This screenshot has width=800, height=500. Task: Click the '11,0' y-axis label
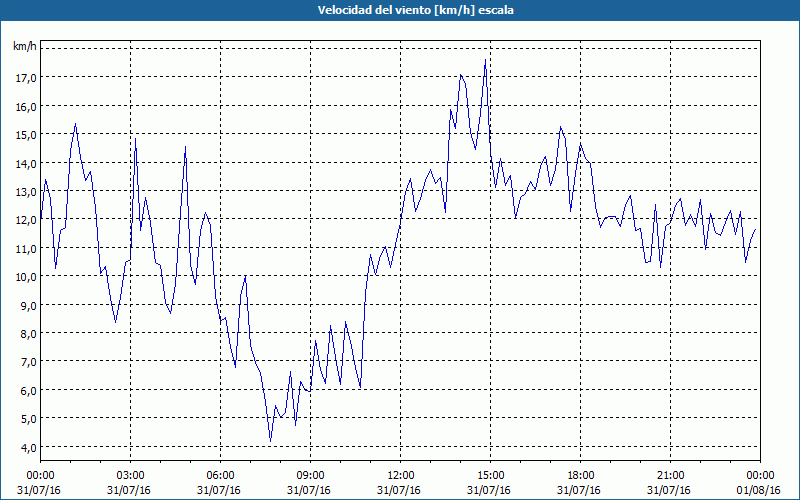[26, 248]
